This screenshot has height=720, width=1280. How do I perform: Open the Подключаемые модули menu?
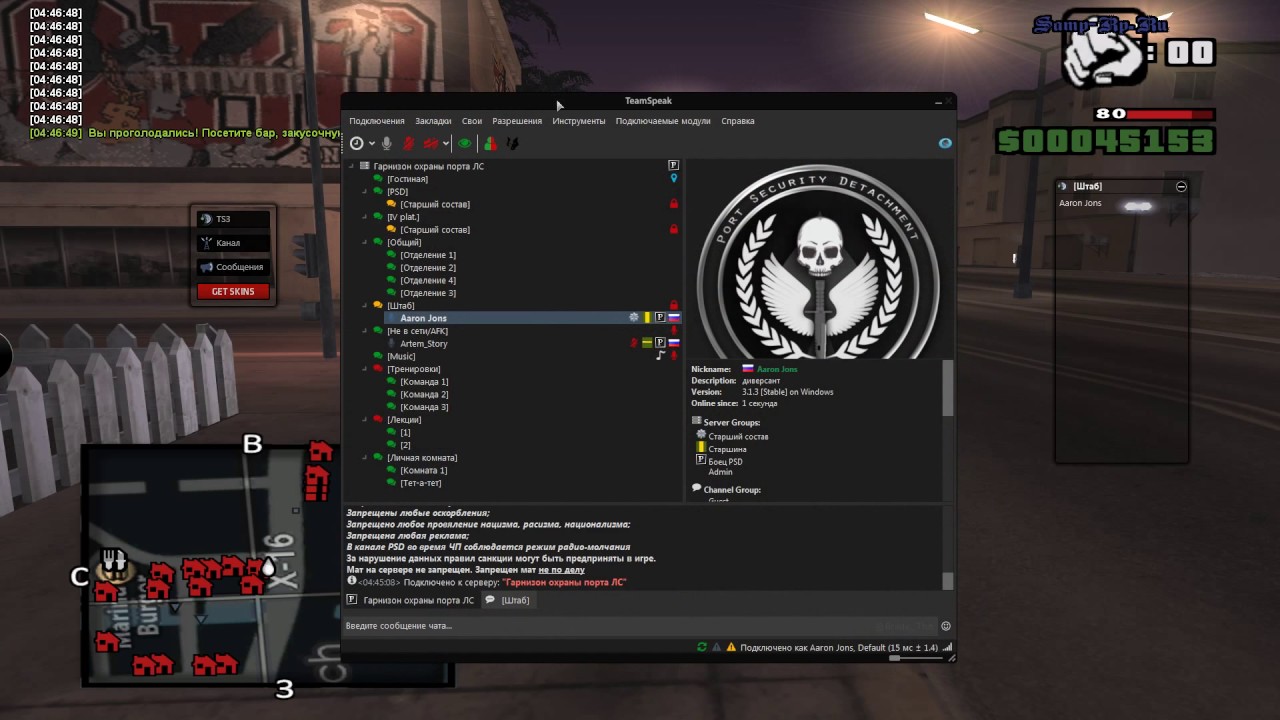click(663, 121)
